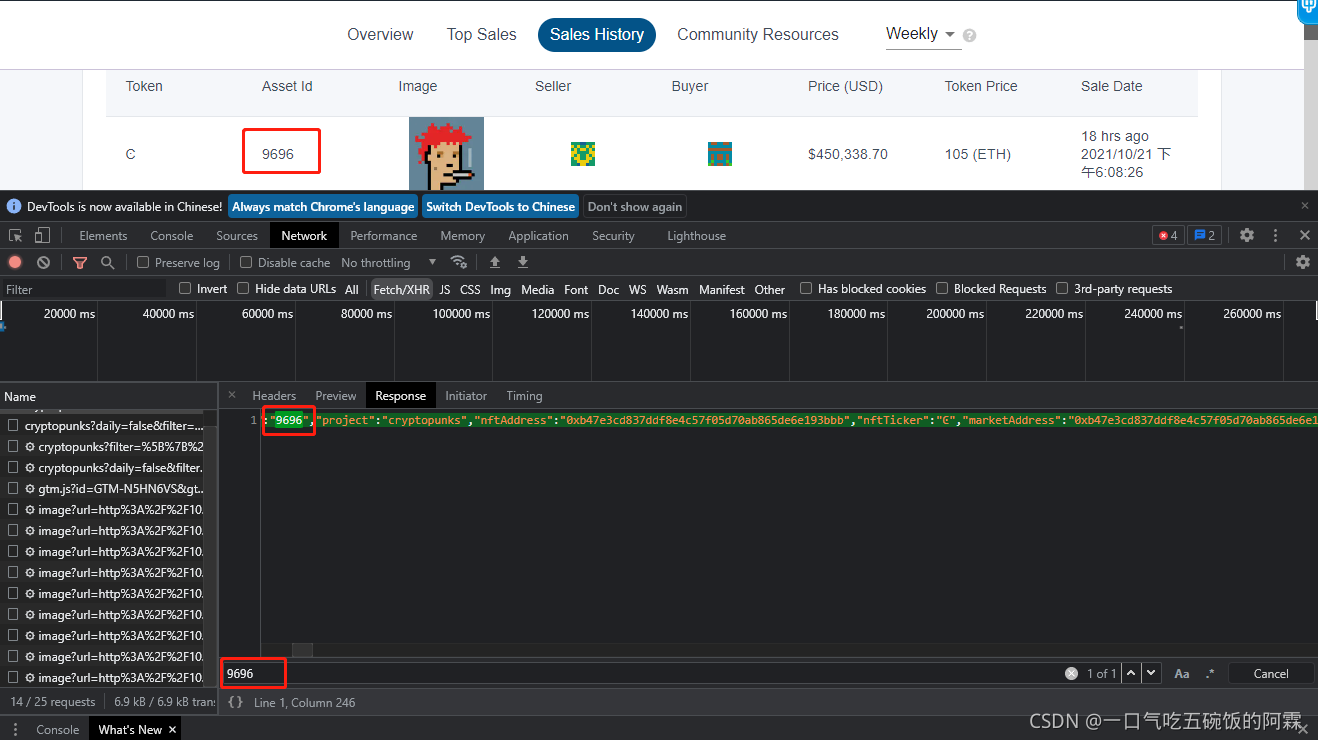Switch to the Elements panel tab

[103, 236]
